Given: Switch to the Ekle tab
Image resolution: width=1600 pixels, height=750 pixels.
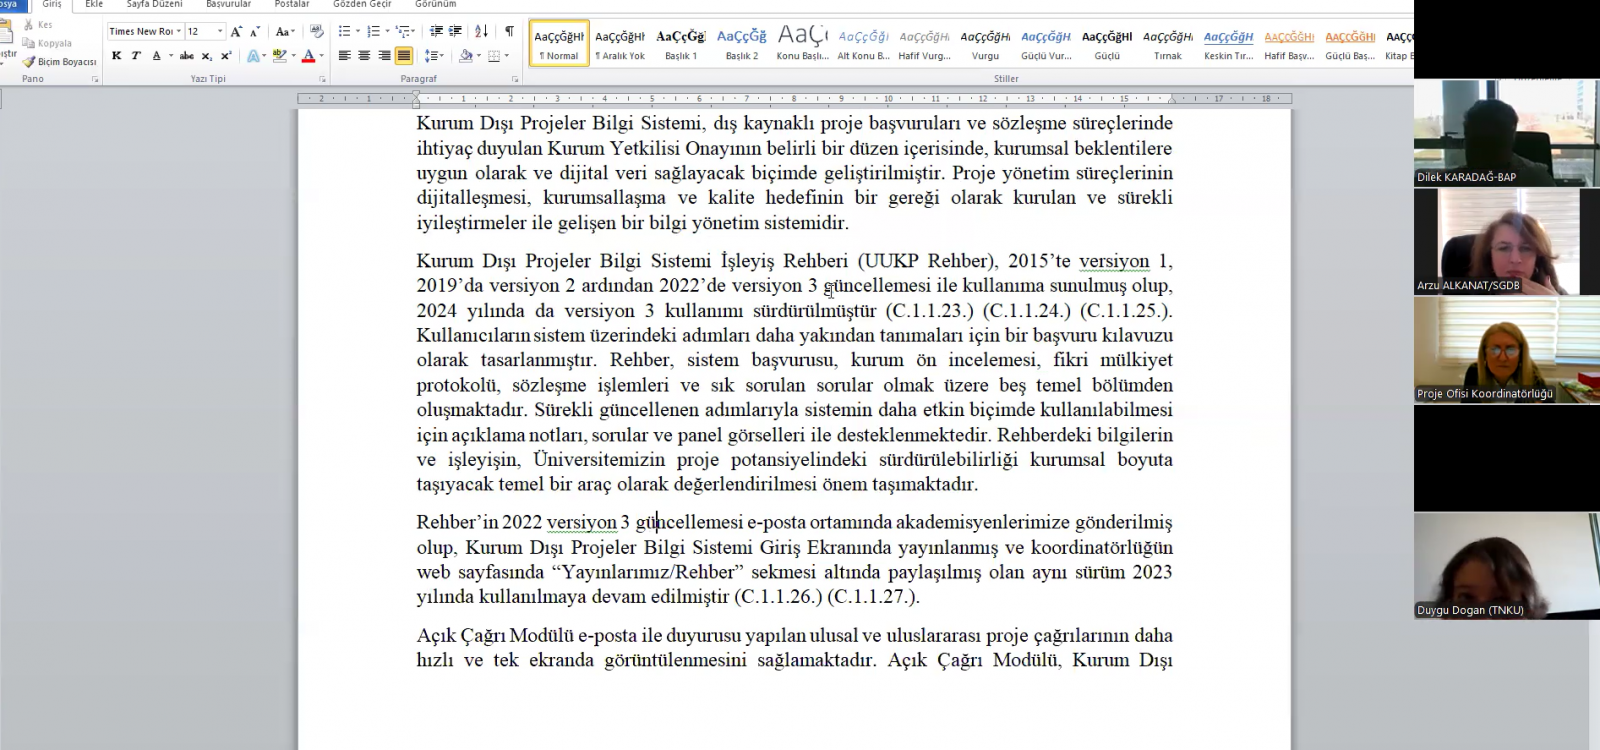Looking at the screenshot, I should 94,5.
